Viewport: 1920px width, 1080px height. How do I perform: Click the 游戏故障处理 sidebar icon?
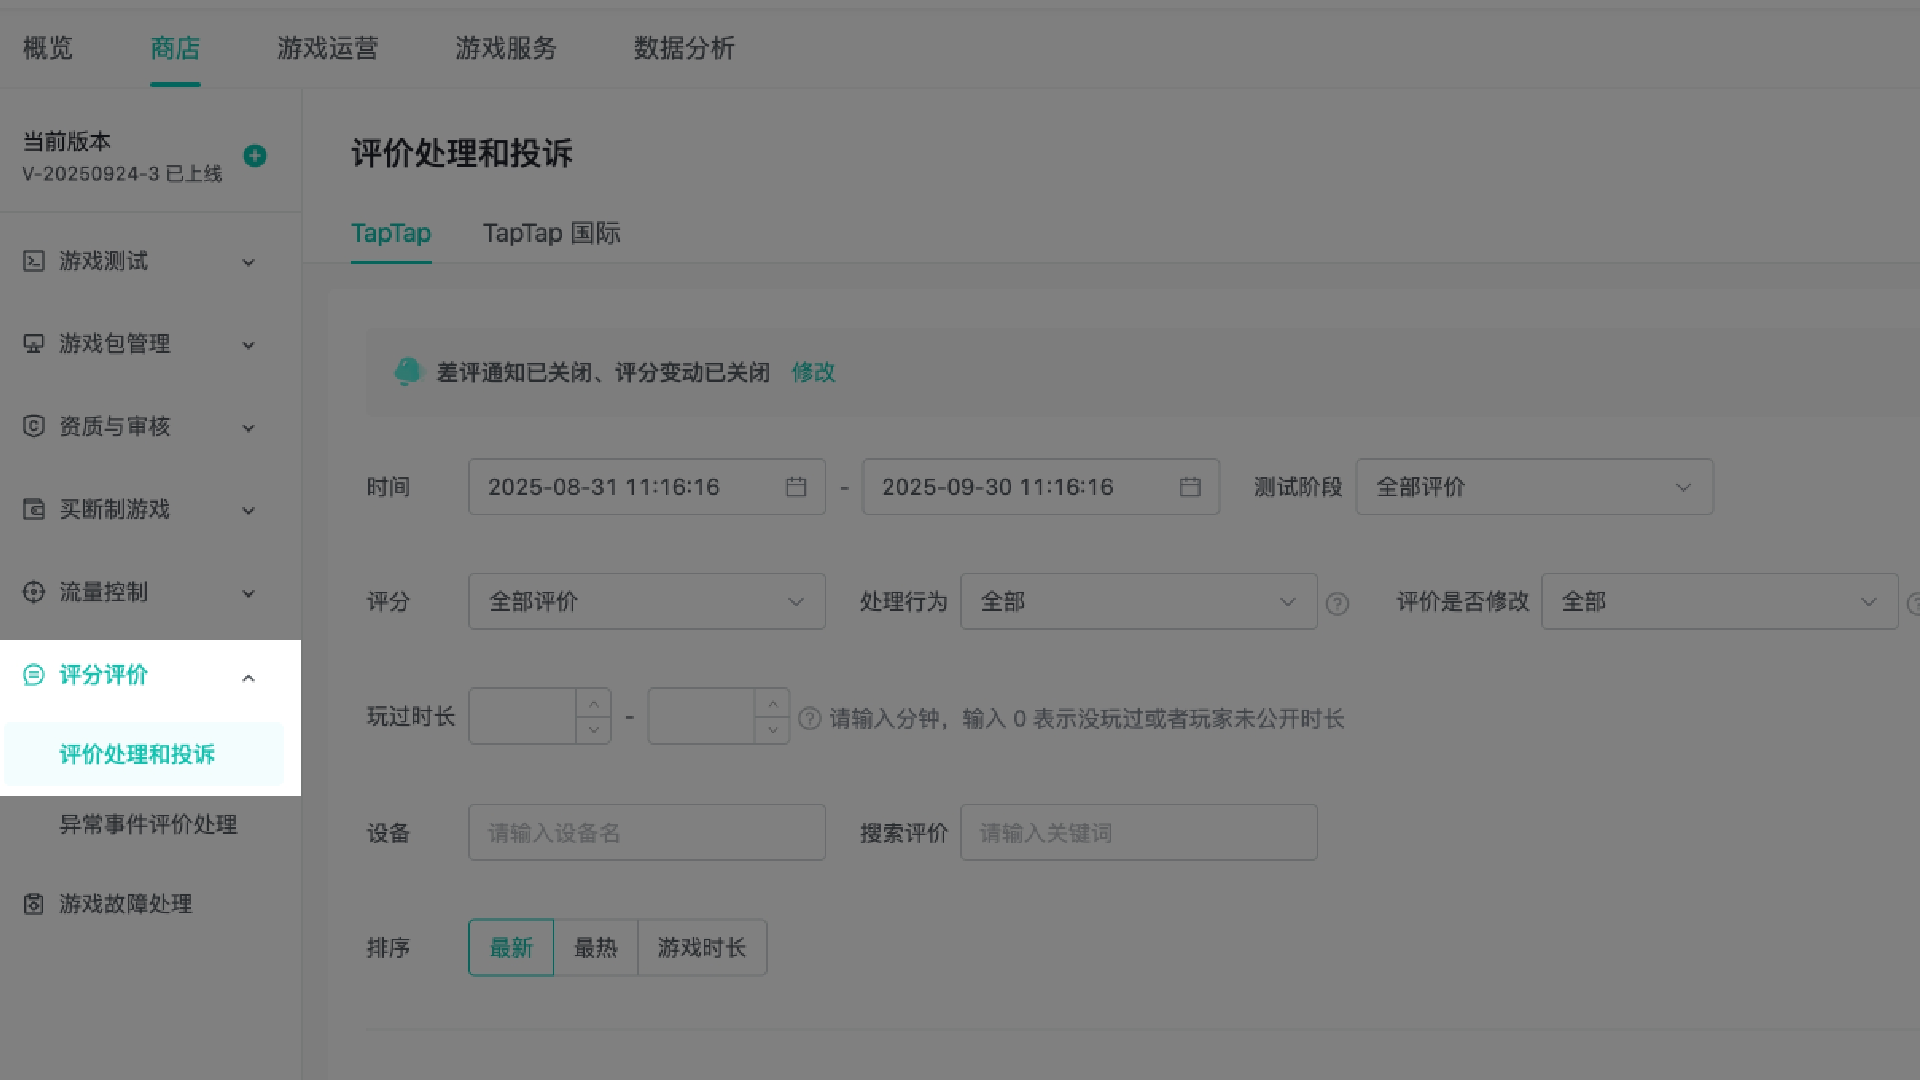(x=34, y=904)
